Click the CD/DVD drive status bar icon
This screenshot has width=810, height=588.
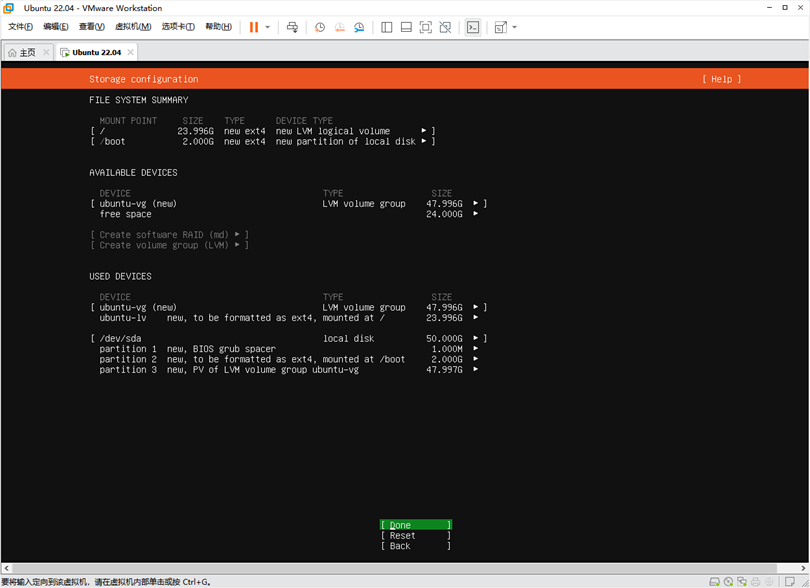click(x=728, y=582)
